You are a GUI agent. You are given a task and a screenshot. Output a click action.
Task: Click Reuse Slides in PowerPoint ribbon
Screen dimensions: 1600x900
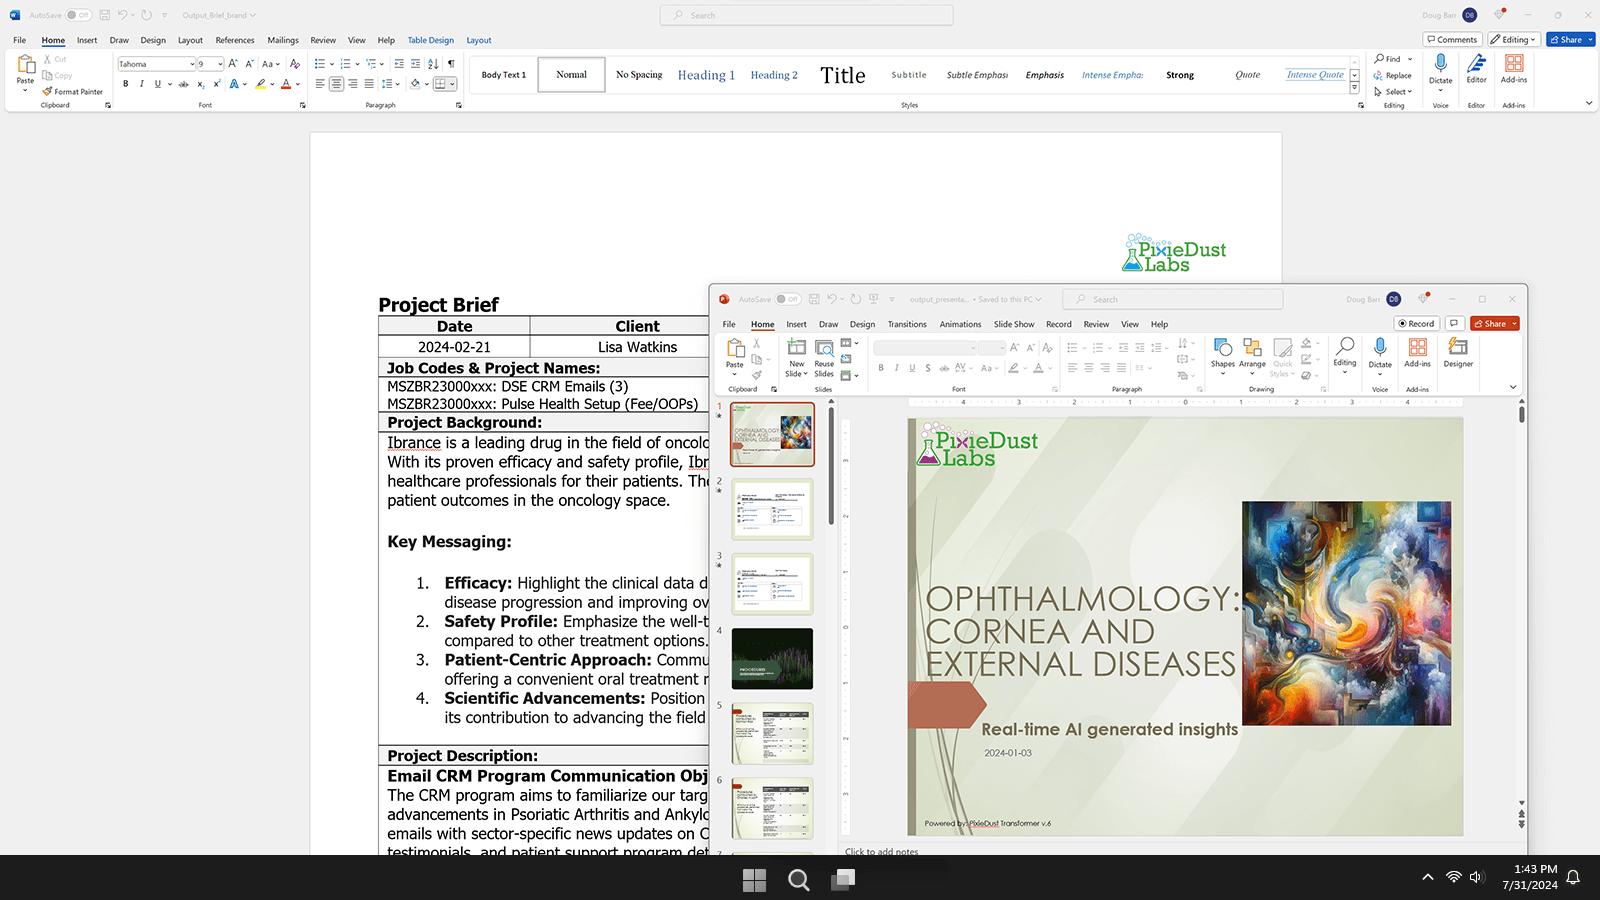824,356
